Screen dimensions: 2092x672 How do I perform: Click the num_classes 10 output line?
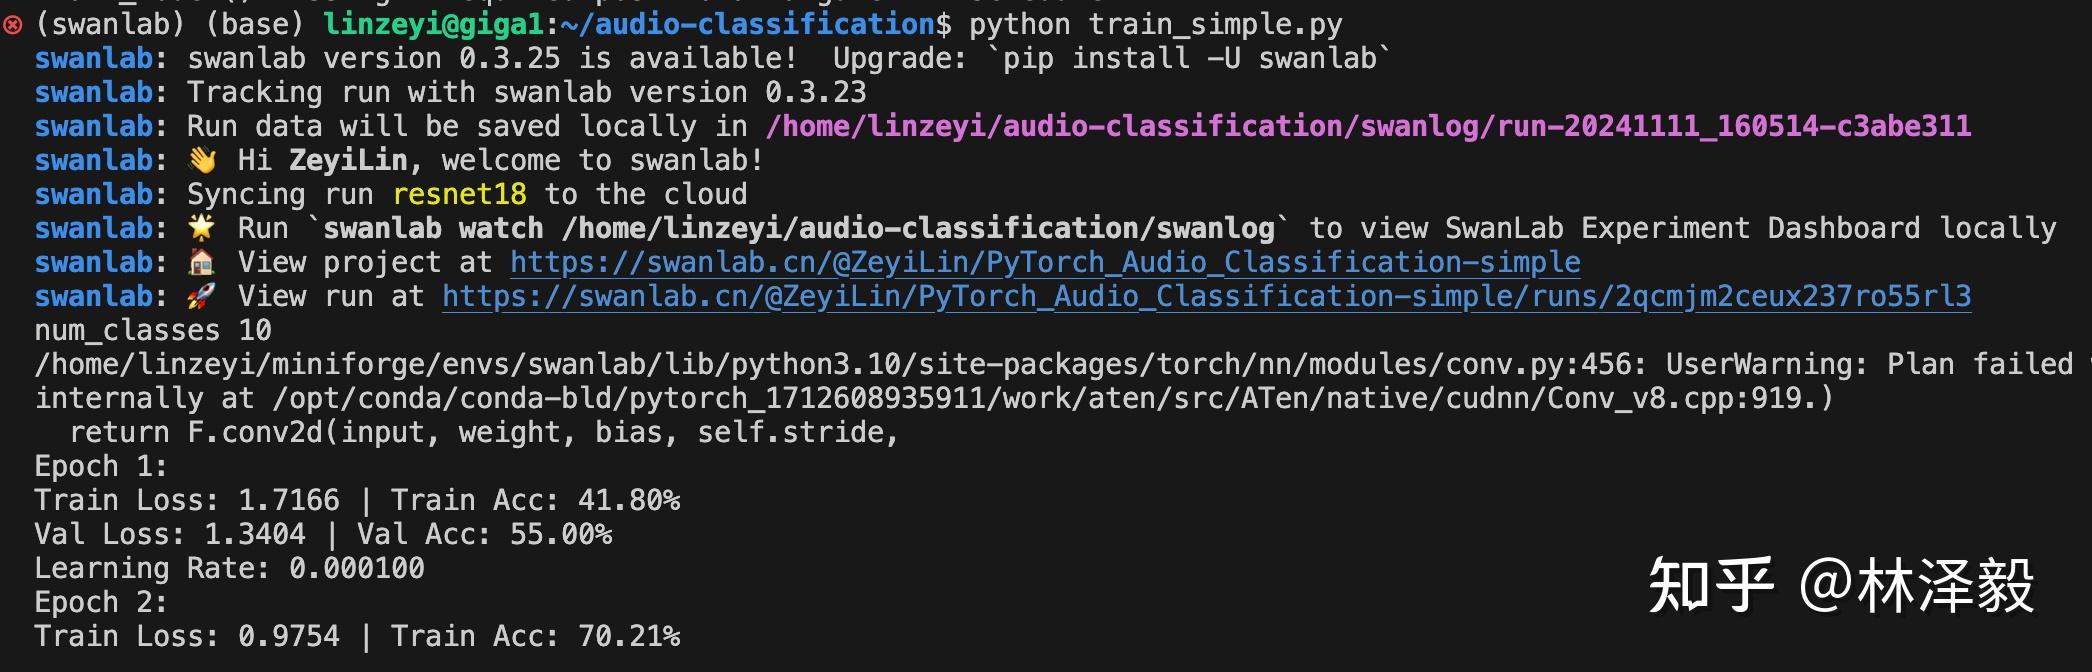tap(152, 331)
